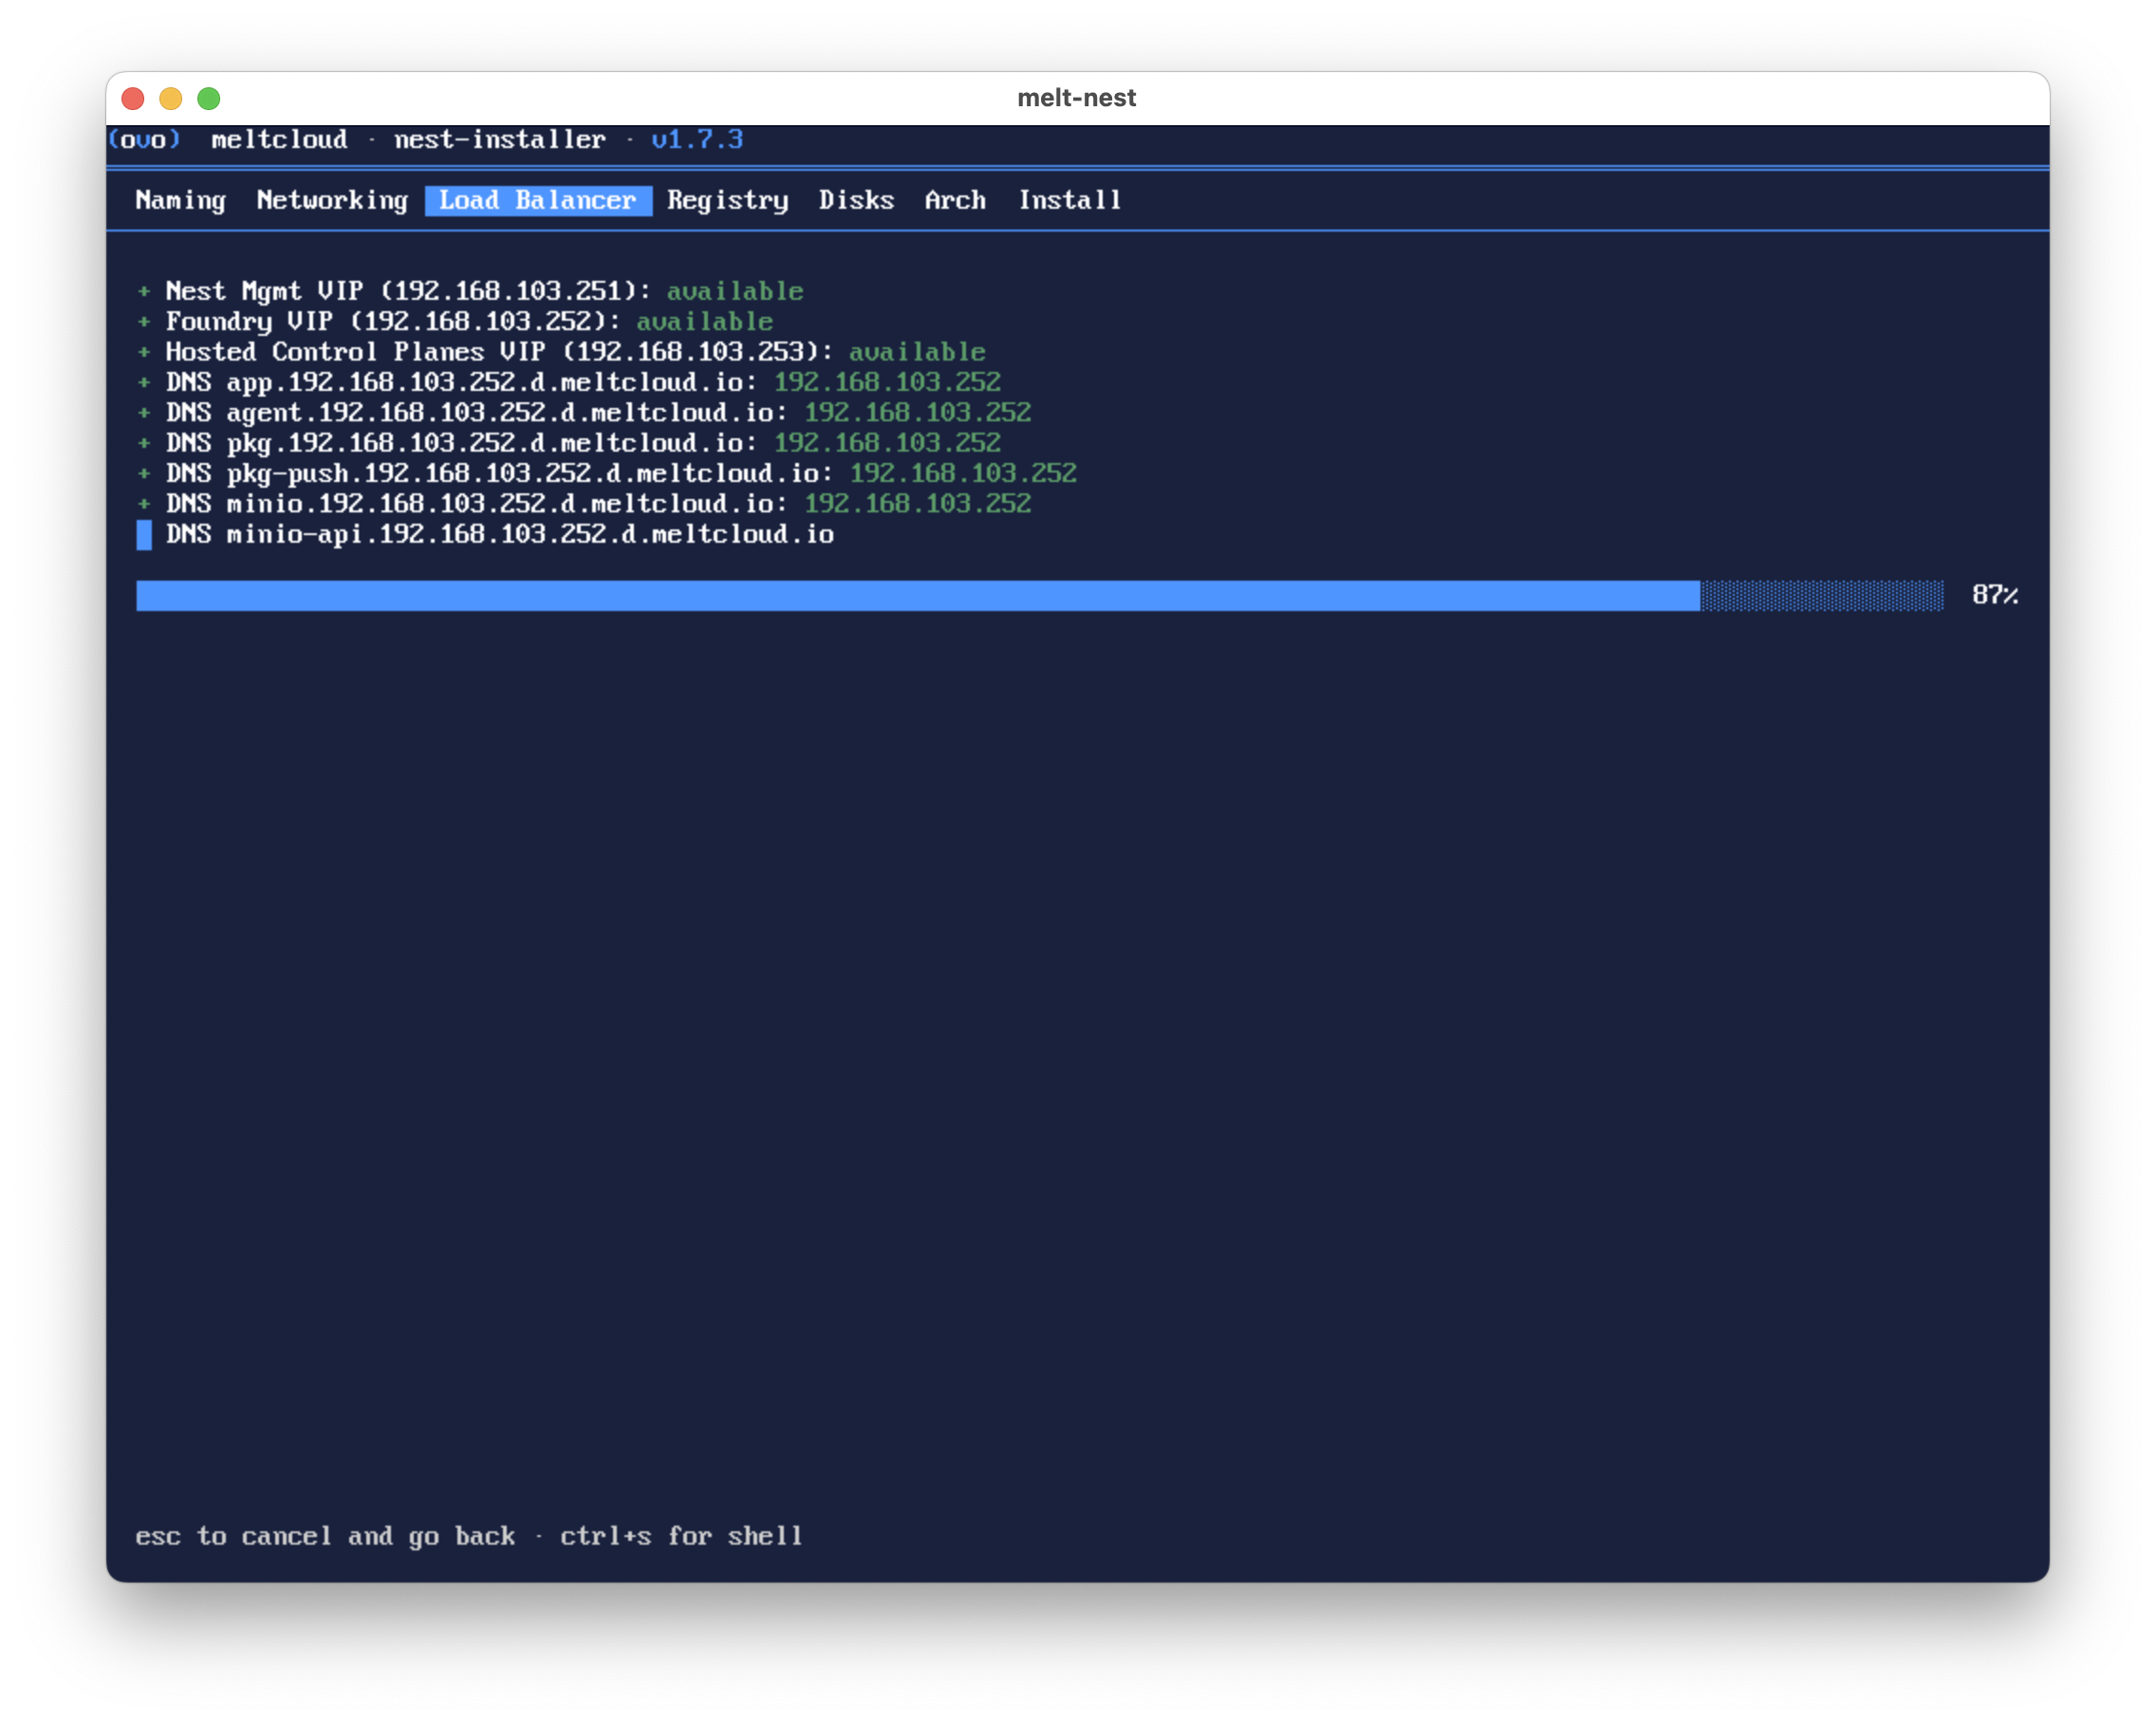Click the ctrl+s for shell hint

point(681,1536)
